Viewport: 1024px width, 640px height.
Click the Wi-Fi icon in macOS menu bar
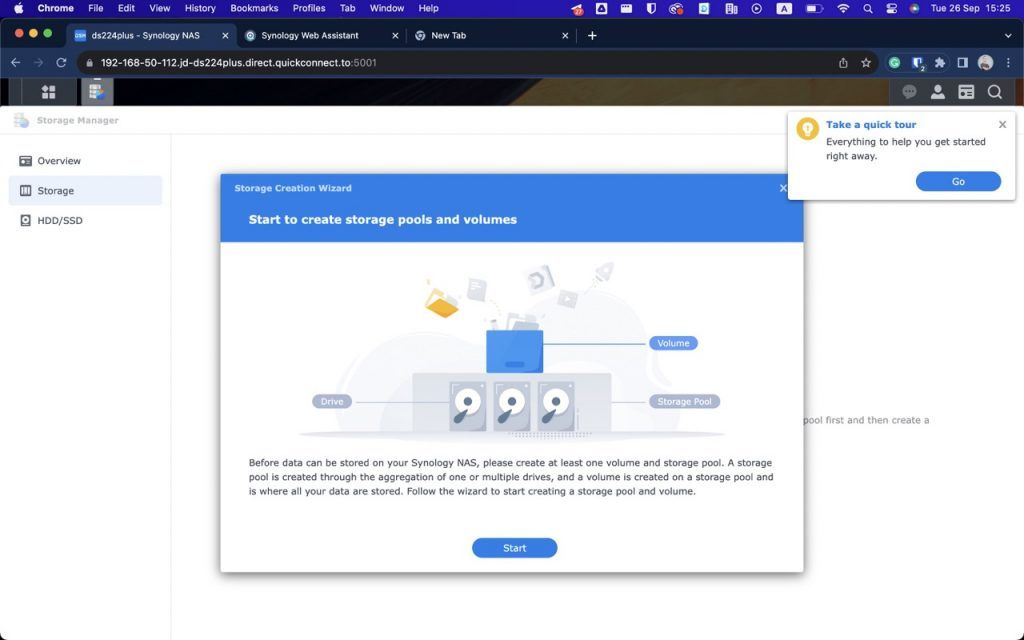(843, 8)
